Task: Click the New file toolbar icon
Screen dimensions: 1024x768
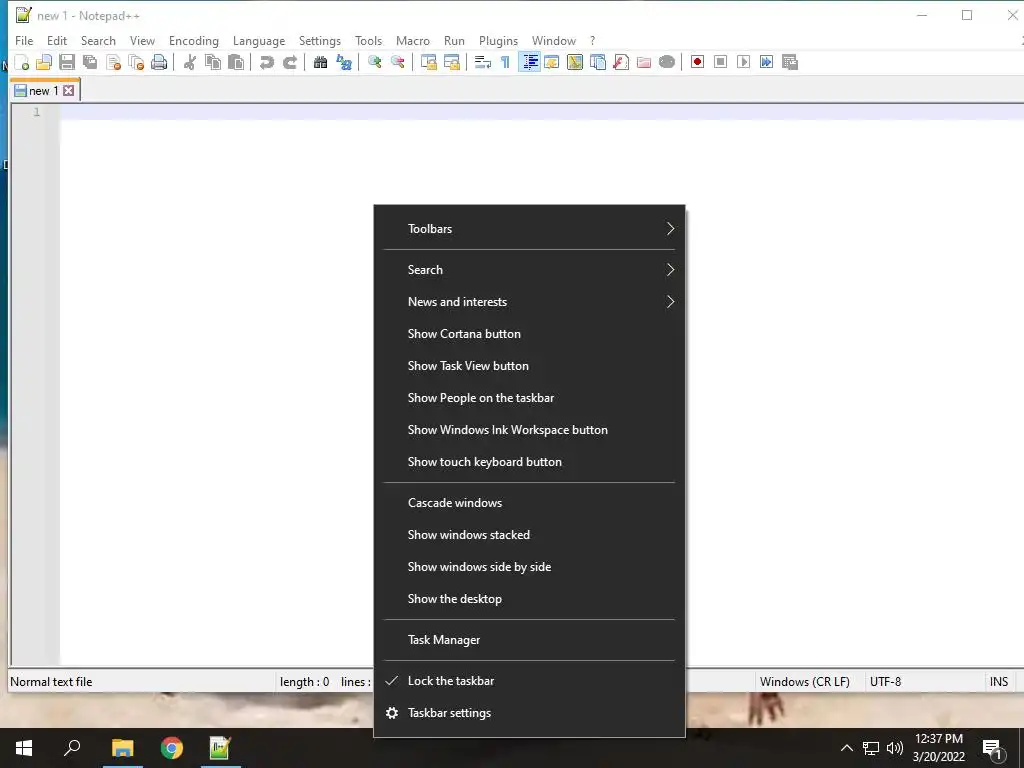Action: point(22,62)
